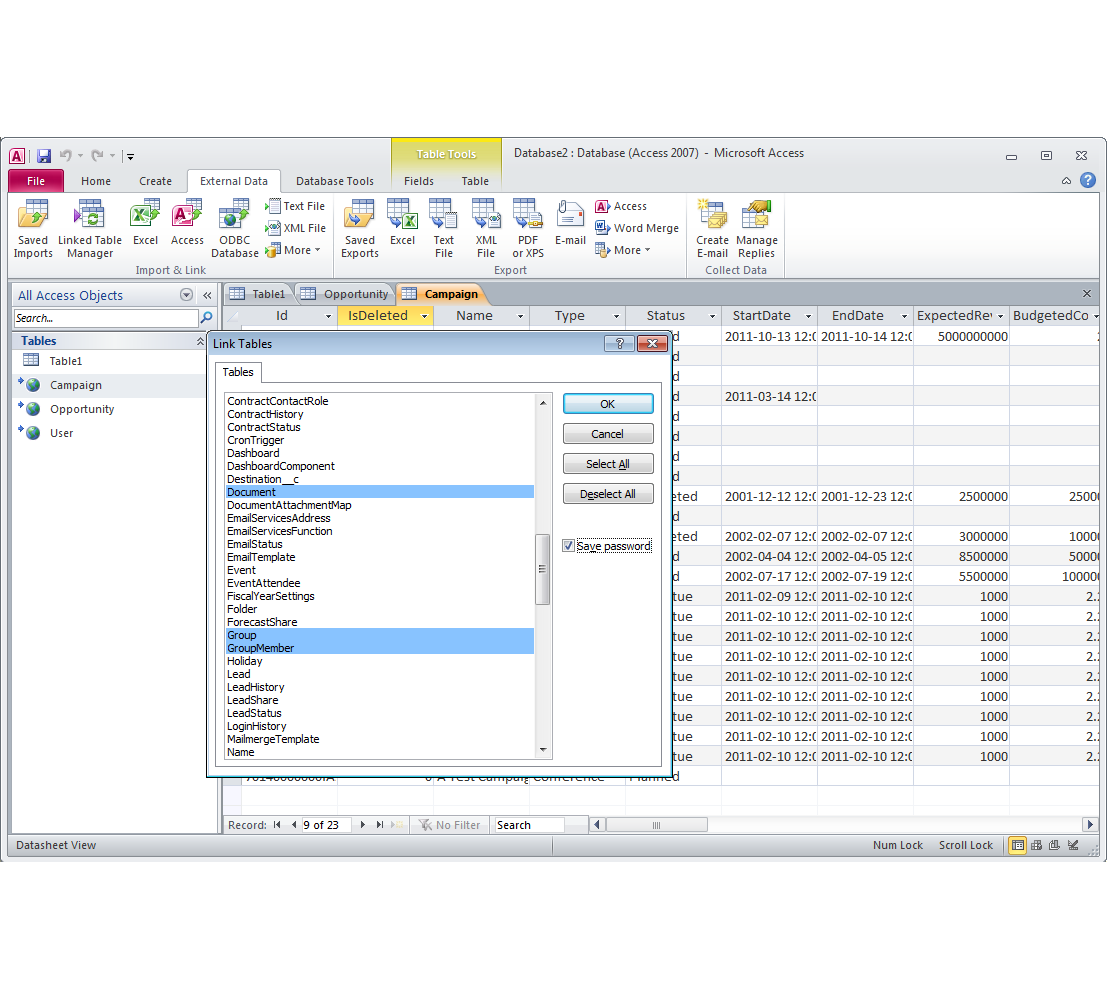Switch to Create ribbon tab
This screenshot has height=1000, width=1107.
click(x=155, y=181)
